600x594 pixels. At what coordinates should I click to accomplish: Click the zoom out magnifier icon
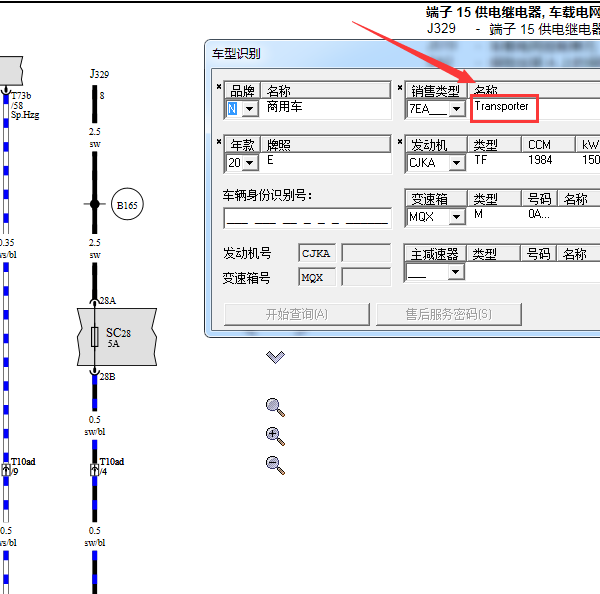[275, 465]
